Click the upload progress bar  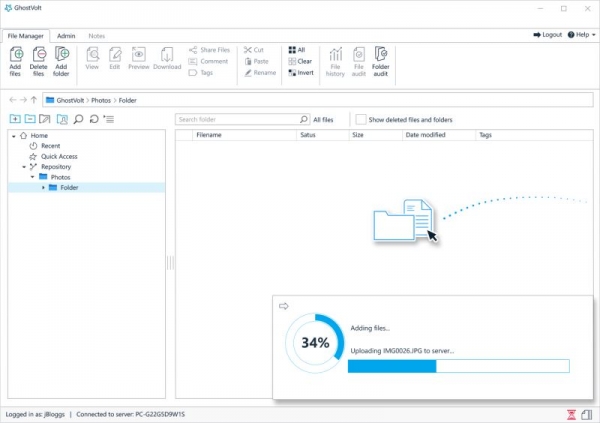pyautogui.click(x=457, y=366)
